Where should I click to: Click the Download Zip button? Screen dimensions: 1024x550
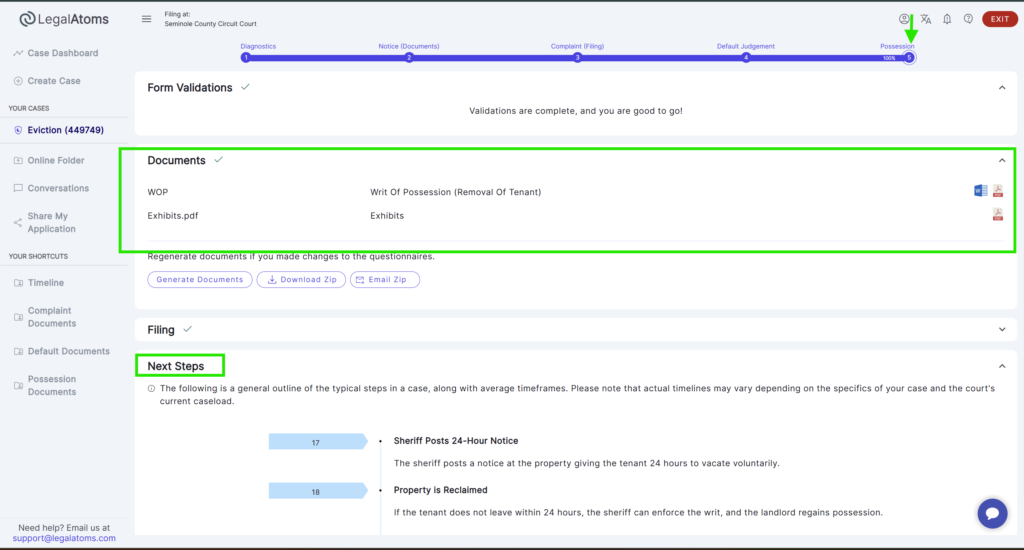tap(301, 280)
